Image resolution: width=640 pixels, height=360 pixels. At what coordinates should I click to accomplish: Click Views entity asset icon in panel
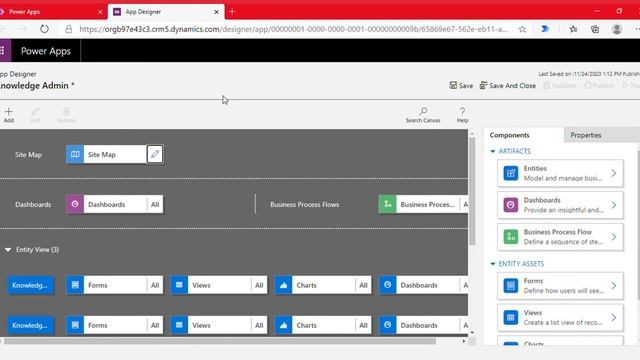point(511,318)
